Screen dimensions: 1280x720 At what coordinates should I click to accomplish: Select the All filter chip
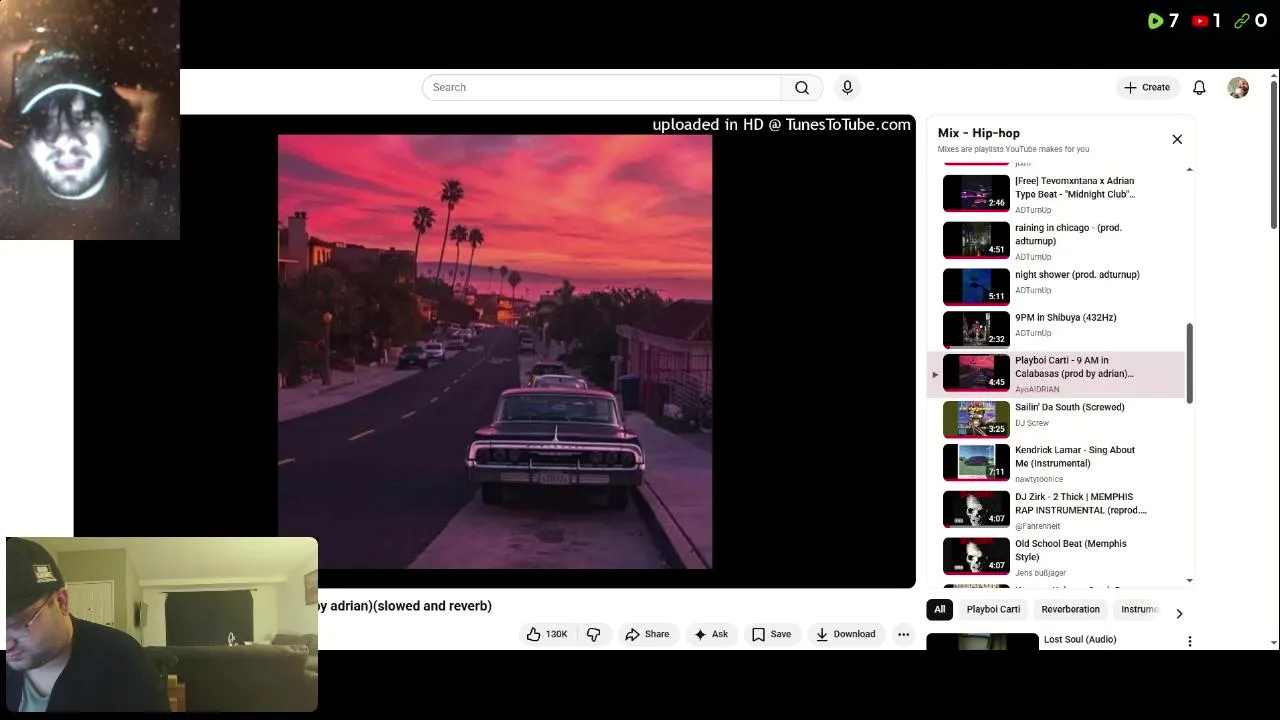(x=939, y=609)
